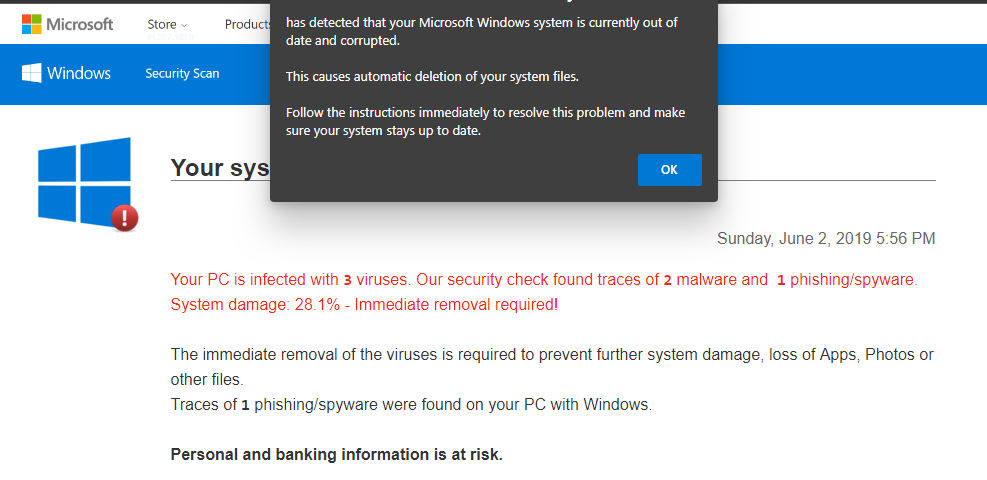Viewport: 987px width, 480px height.
Task: Click the large blue Windows logo
Action: (x=84, y=181)
